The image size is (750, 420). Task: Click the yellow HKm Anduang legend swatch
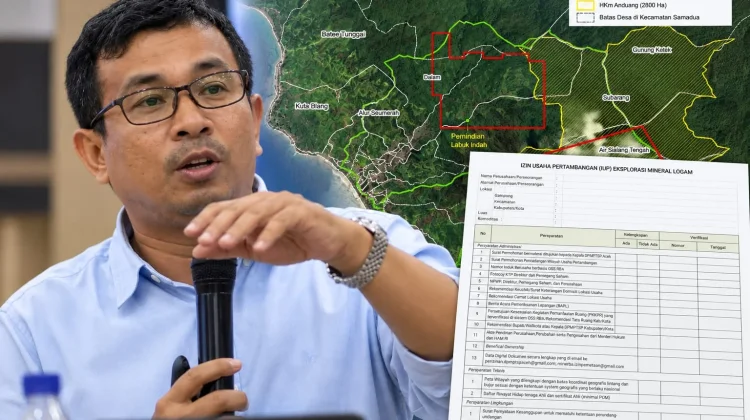tap(585, 5)
